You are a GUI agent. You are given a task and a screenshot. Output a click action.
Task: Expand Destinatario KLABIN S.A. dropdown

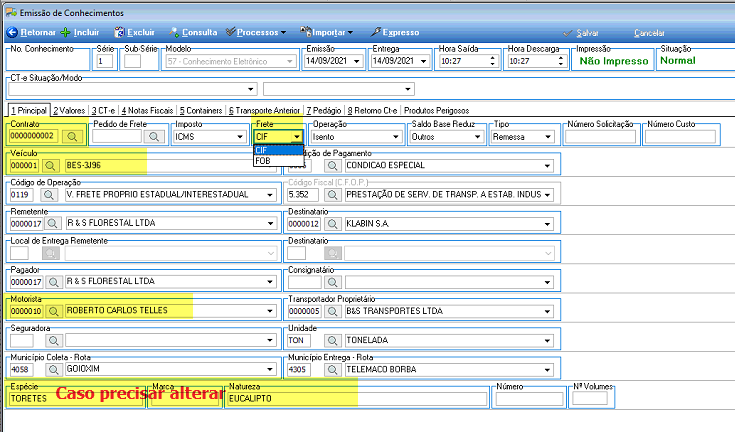(x=547, y=224)
